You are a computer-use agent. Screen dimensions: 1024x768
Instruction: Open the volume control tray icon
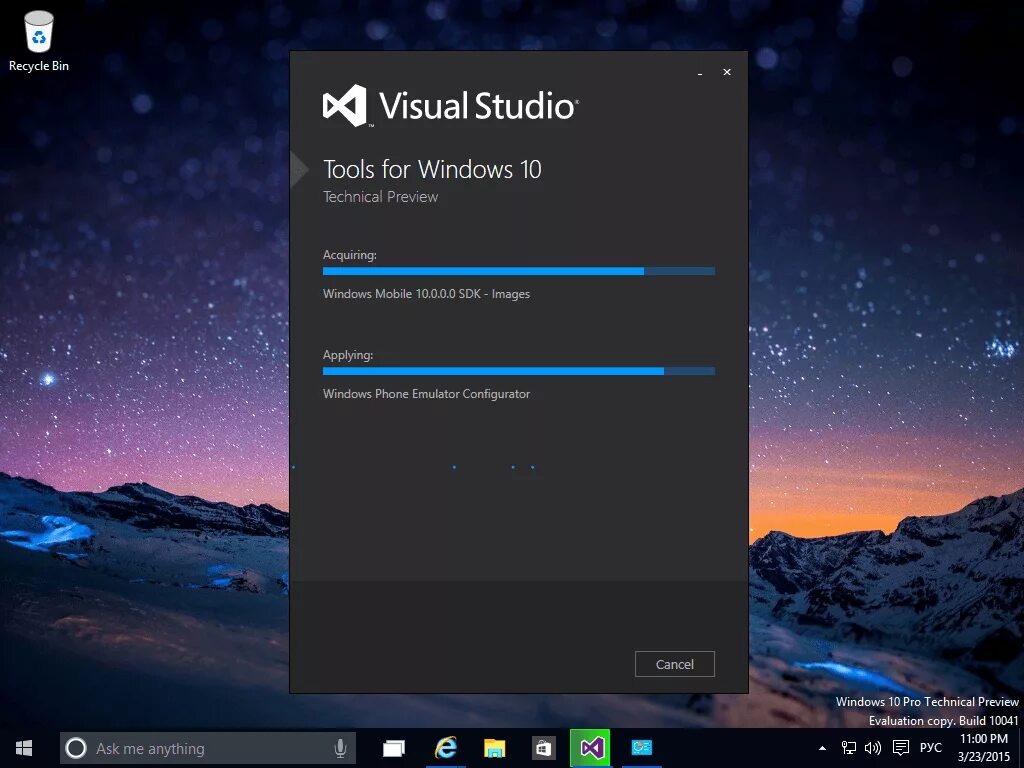[872, 748]
